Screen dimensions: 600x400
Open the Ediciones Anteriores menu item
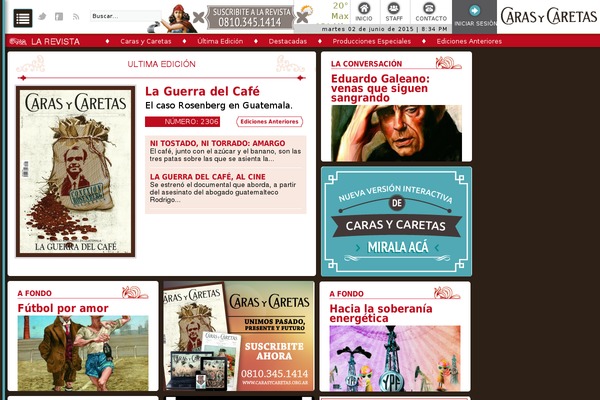pos(469,41)
